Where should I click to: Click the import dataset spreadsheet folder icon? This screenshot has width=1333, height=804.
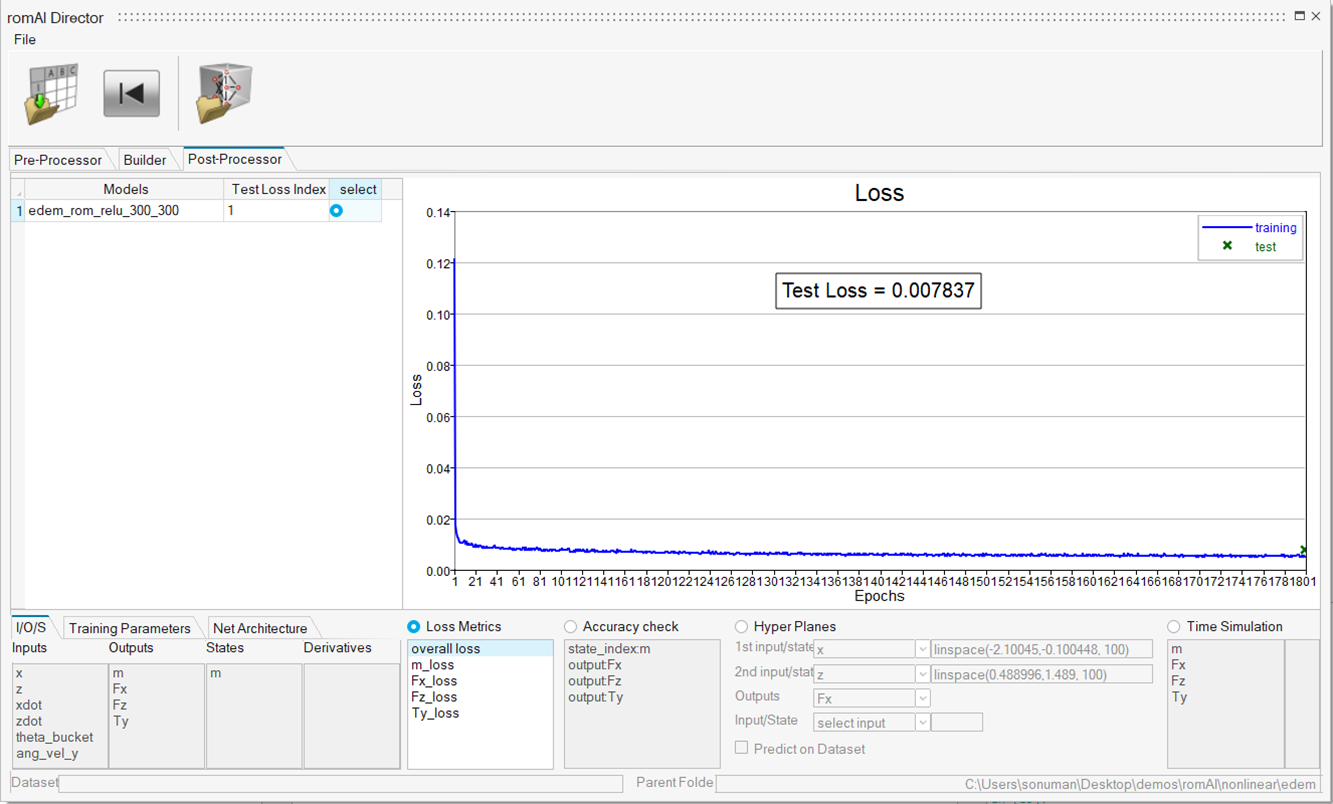(x=52, y=94)
